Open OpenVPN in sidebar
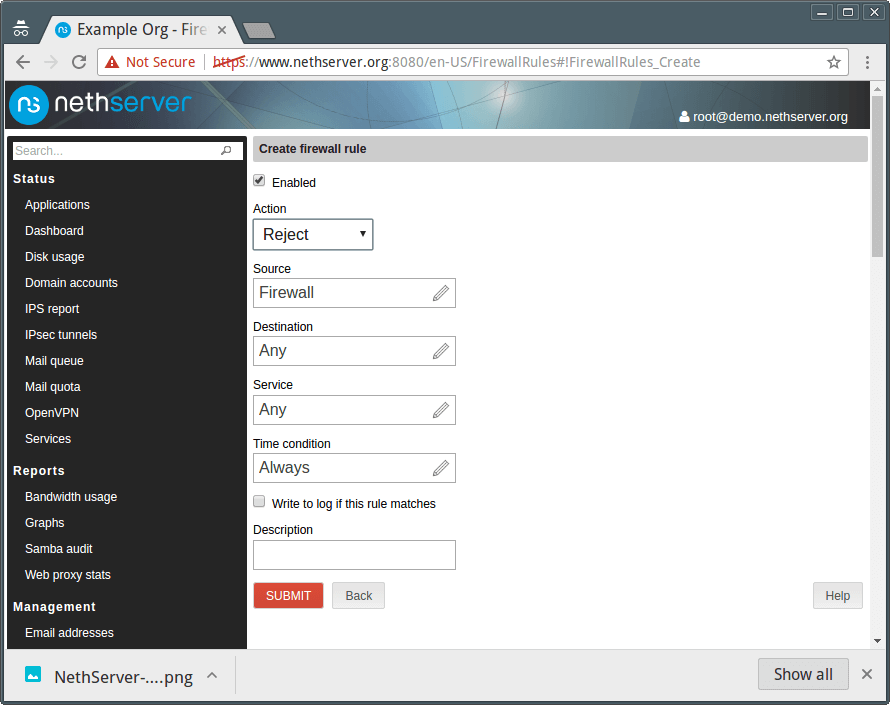The image size is (890, 705). pos(52,413)
